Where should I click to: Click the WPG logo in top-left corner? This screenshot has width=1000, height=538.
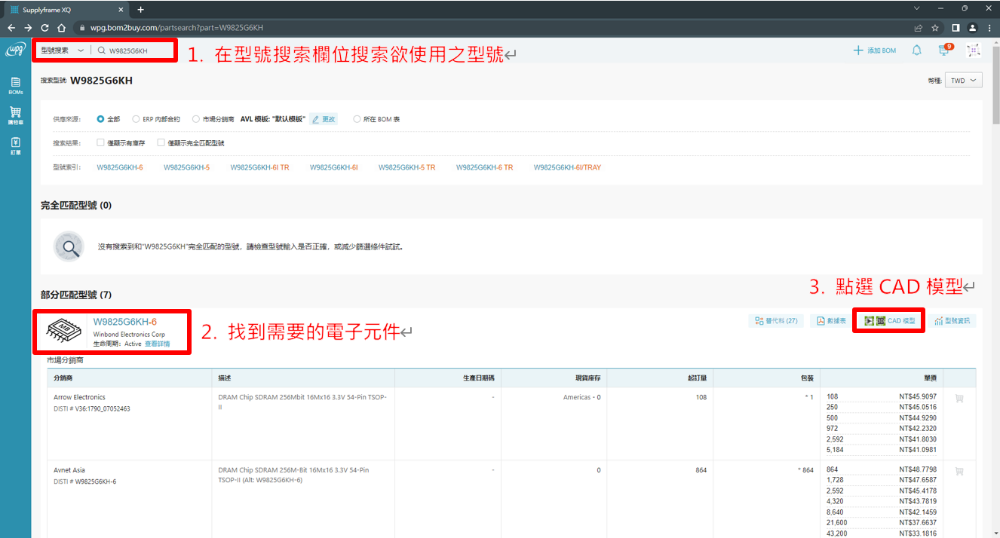pos(15,50)
